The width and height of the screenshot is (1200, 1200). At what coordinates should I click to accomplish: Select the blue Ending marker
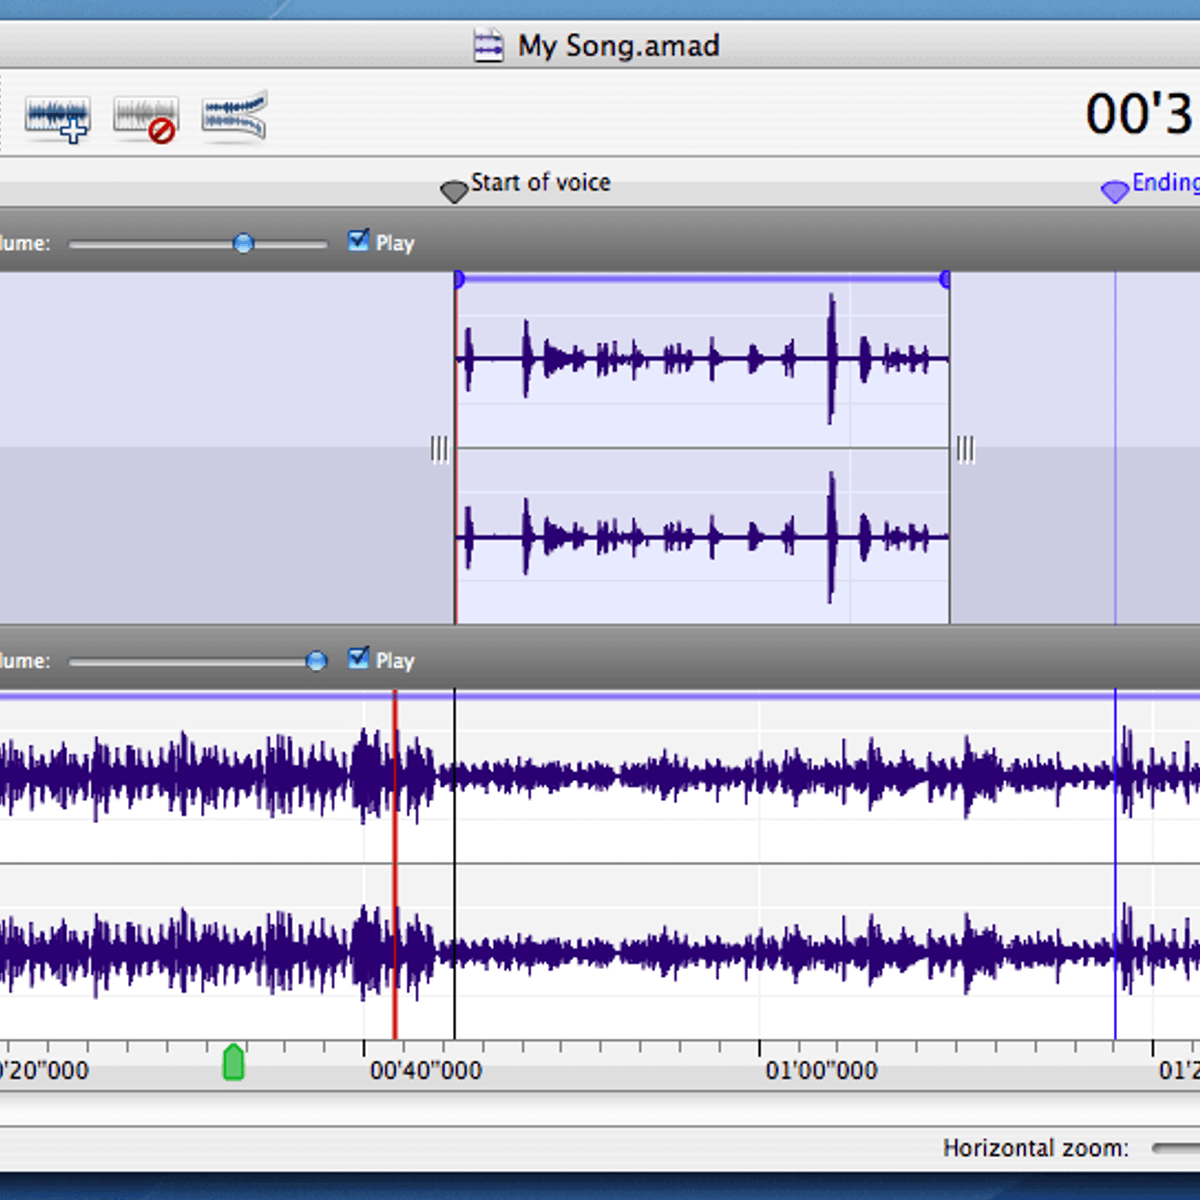[x=1114, y=190]
